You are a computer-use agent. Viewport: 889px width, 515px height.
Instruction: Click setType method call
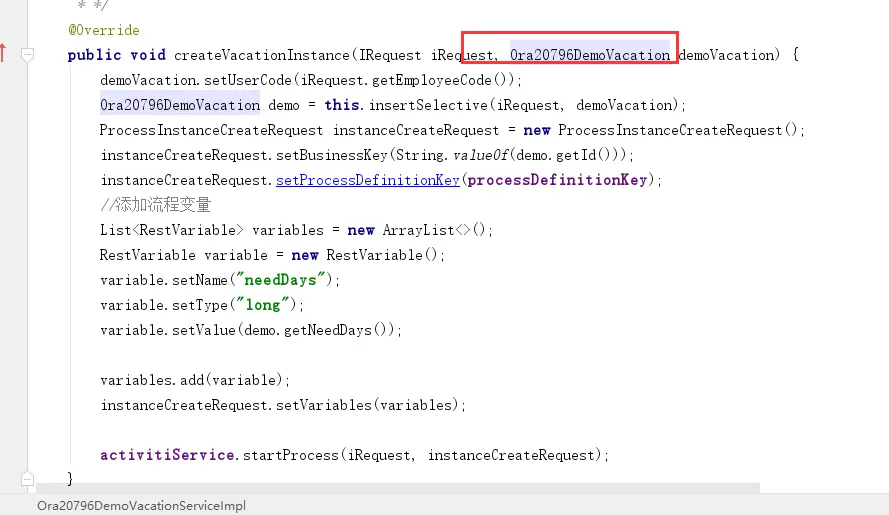pyautogui.click(x=200, y=305)
